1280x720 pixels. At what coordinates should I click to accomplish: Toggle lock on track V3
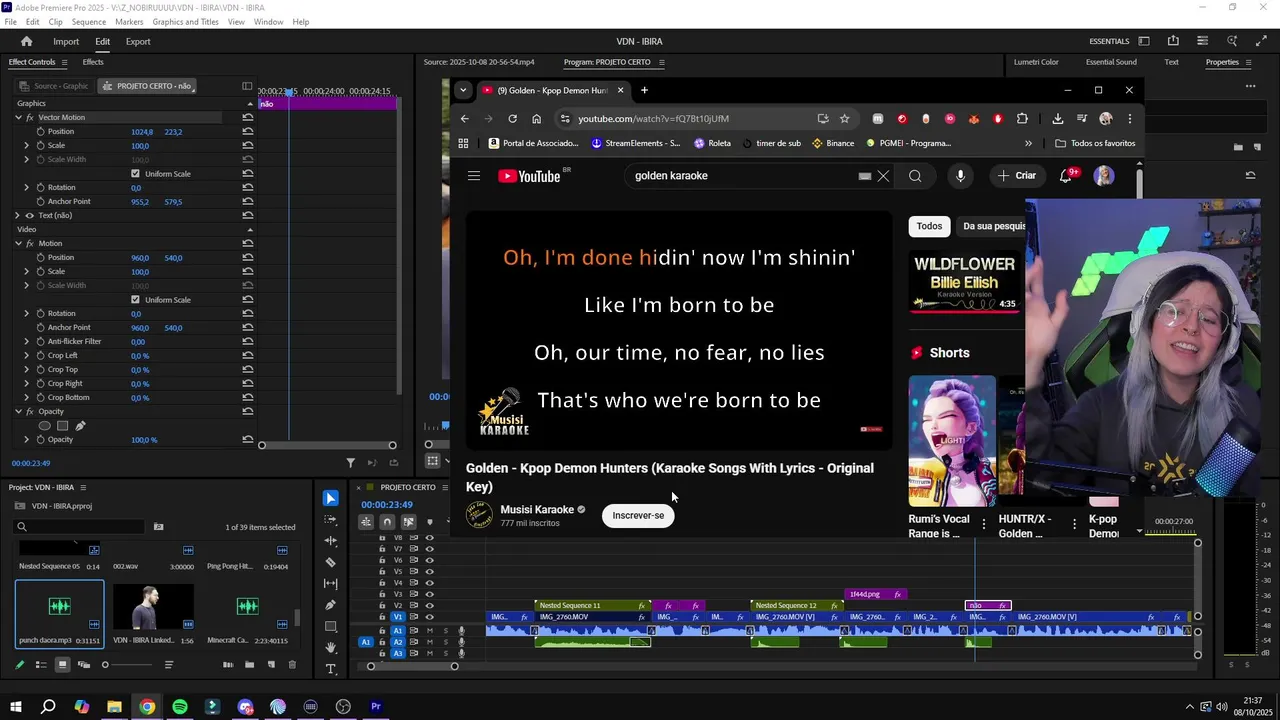pos(382,594)
